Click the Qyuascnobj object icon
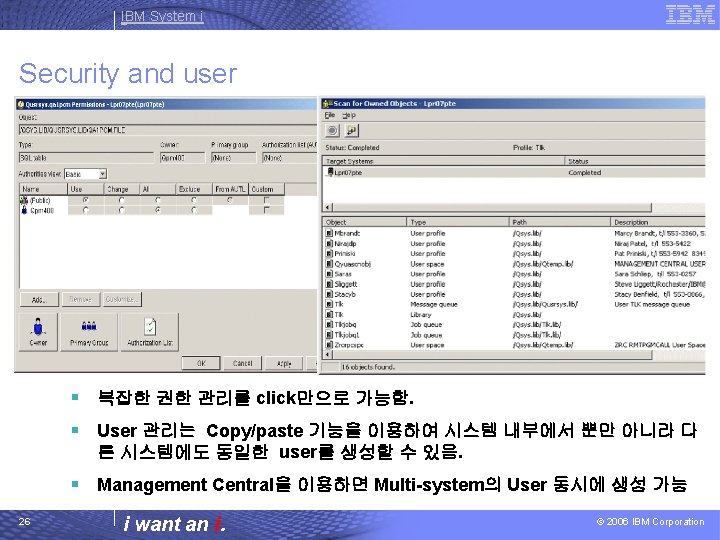The image size is (720, 540). pyautogui.click(x=329, y=264)
